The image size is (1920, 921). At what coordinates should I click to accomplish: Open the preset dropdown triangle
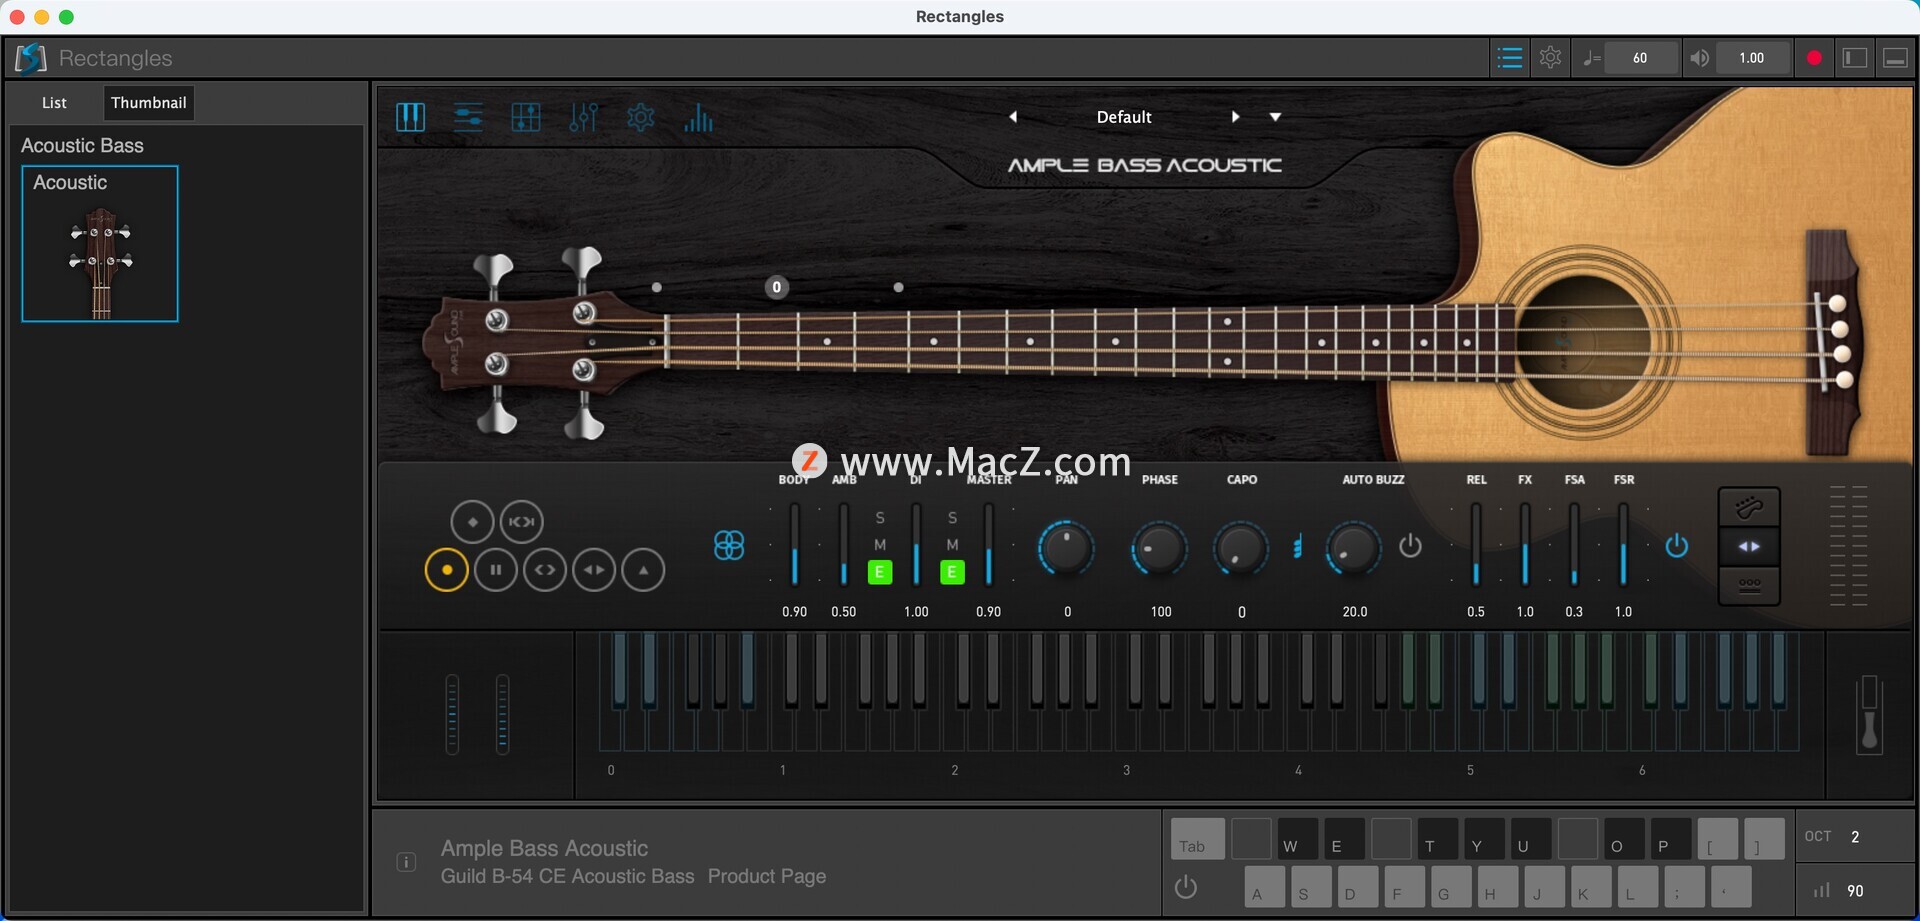click(x=1275, y=117)
